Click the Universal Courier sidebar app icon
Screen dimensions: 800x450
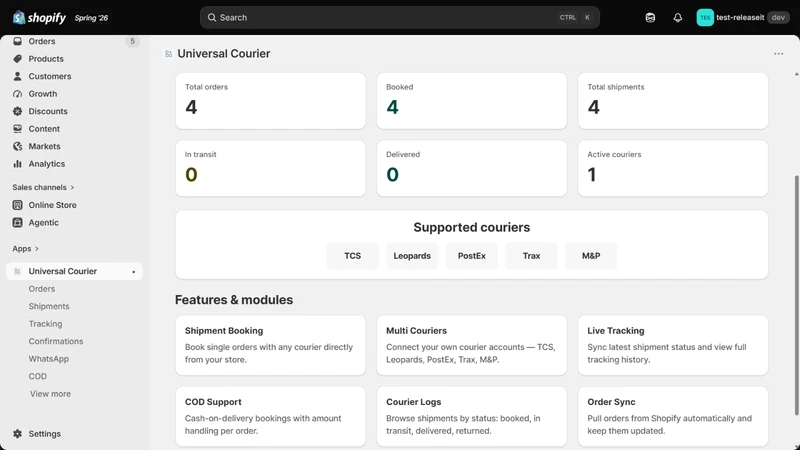click(x=17, y=271)
